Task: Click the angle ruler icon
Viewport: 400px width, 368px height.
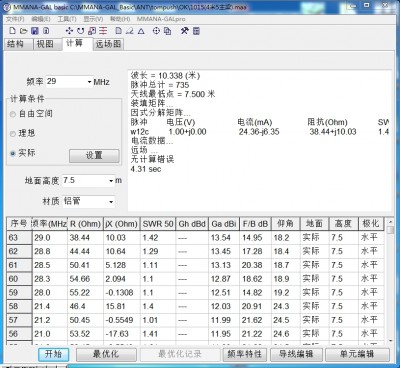Action: (130, 31)
